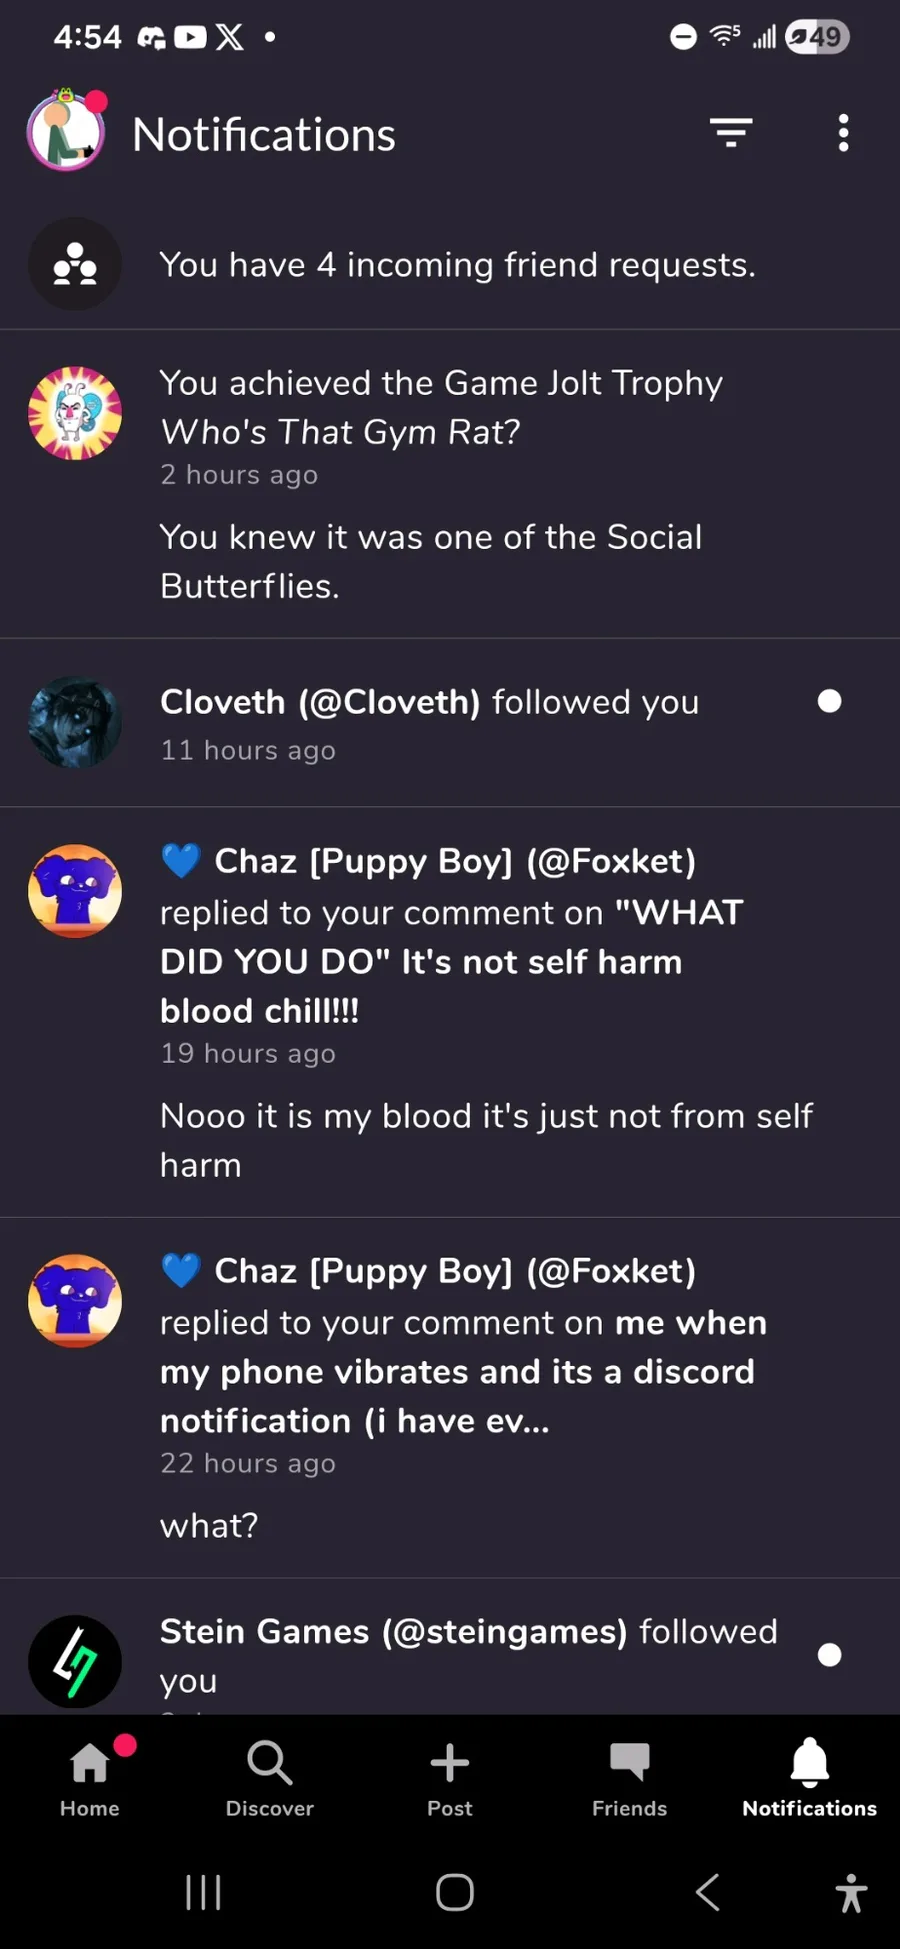
Task: Open the Android recent apps button
Action: (x=204, y=1892)
